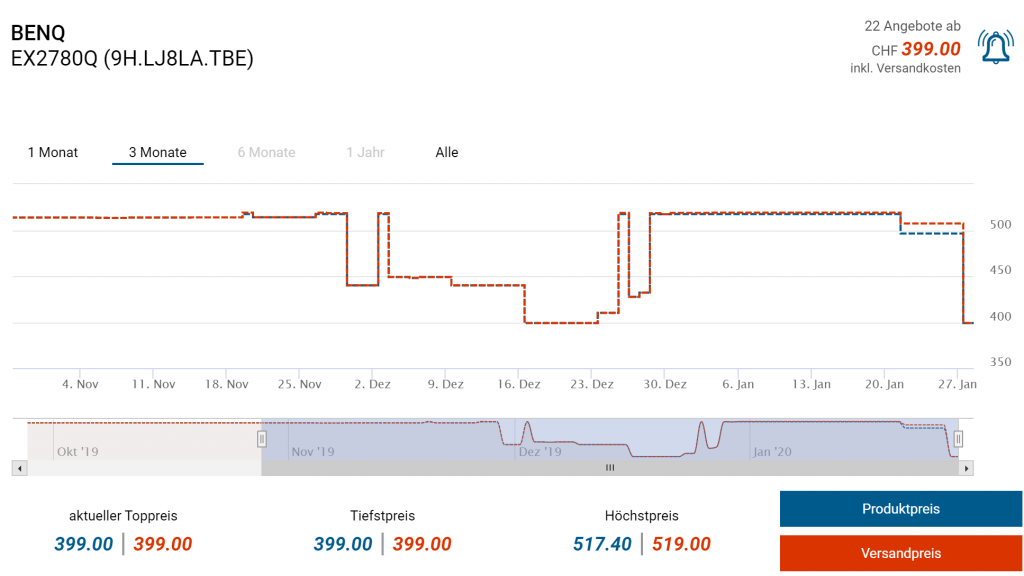Select the 1 Monat range

pyautogui.click(x=53, y=153)
